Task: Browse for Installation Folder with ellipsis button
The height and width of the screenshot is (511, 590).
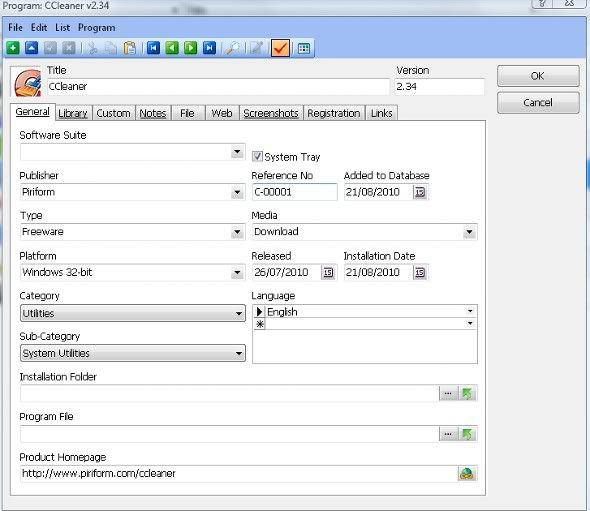Action: coord(448,394)
